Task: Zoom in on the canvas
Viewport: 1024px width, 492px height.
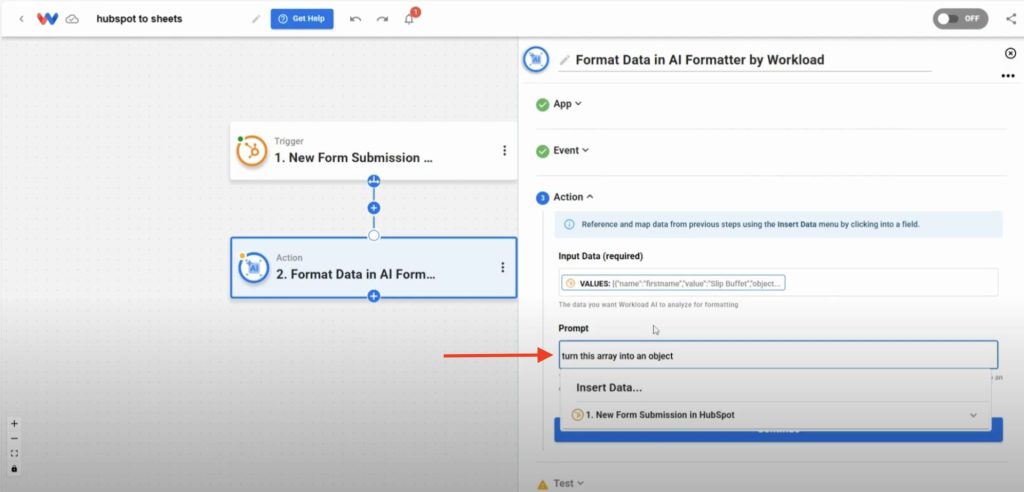Action: point(14,423)
